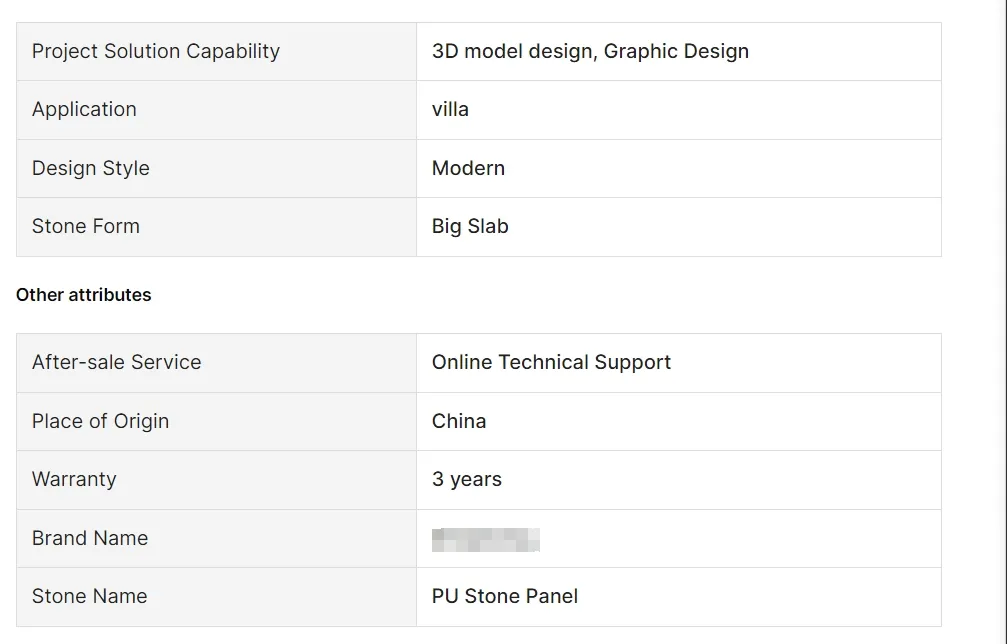Click the 'Stone Name' attribute label
The image size is (1007, 644).
click(x=90, y=596)
